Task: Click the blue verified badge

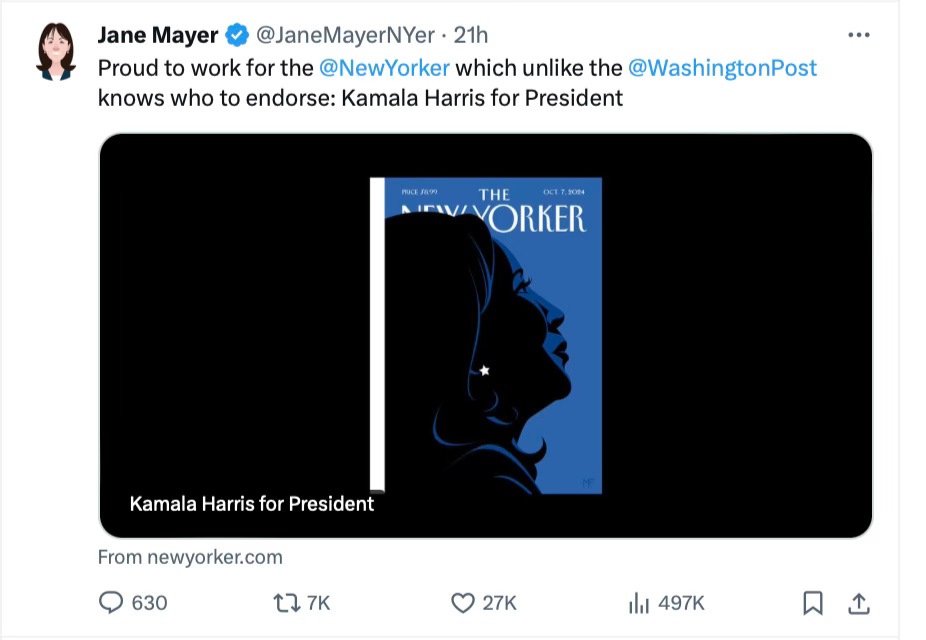Action: coord(237,36)
